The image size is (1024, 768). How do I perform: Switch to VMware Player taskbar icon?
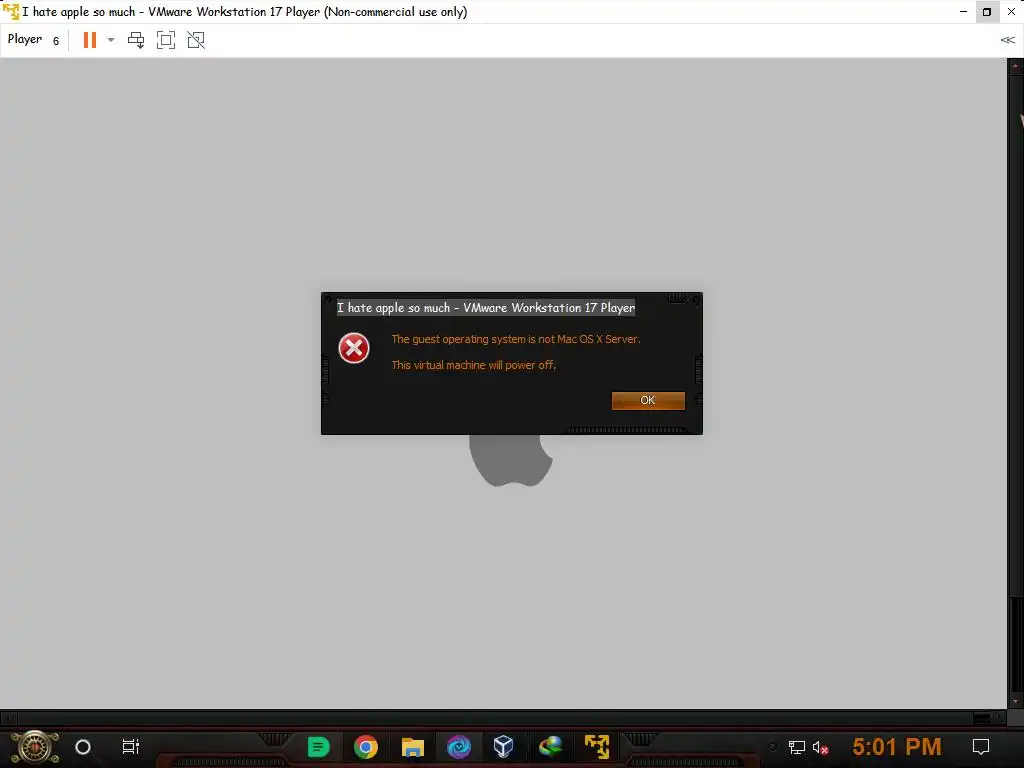click(x=597, y=746)
